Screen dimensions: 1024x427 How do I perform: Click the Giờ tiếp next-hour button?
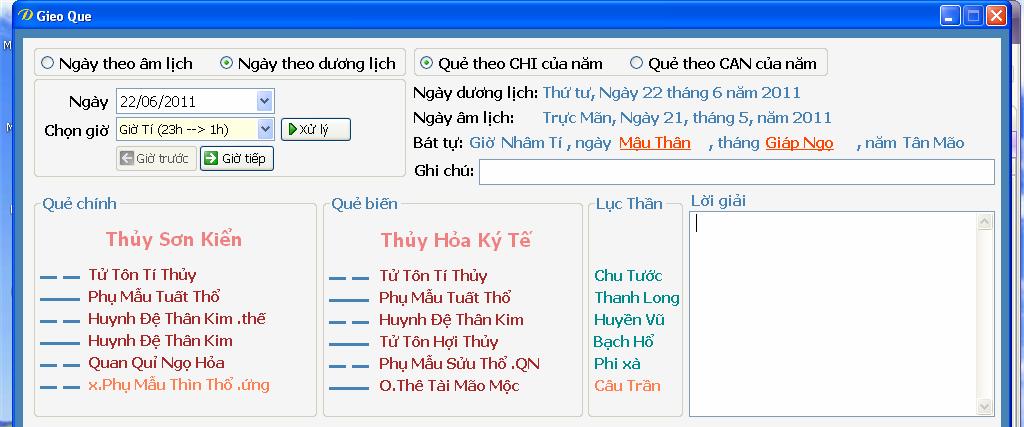[x=237, y=158]
